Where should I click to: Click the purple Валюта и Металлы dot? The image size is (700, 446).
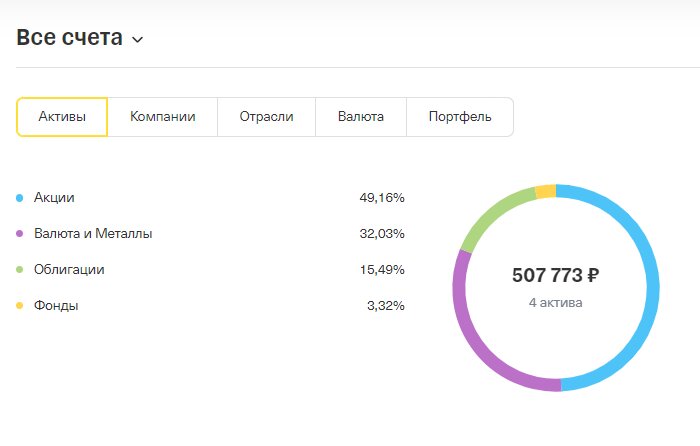(x=20, y=233)
